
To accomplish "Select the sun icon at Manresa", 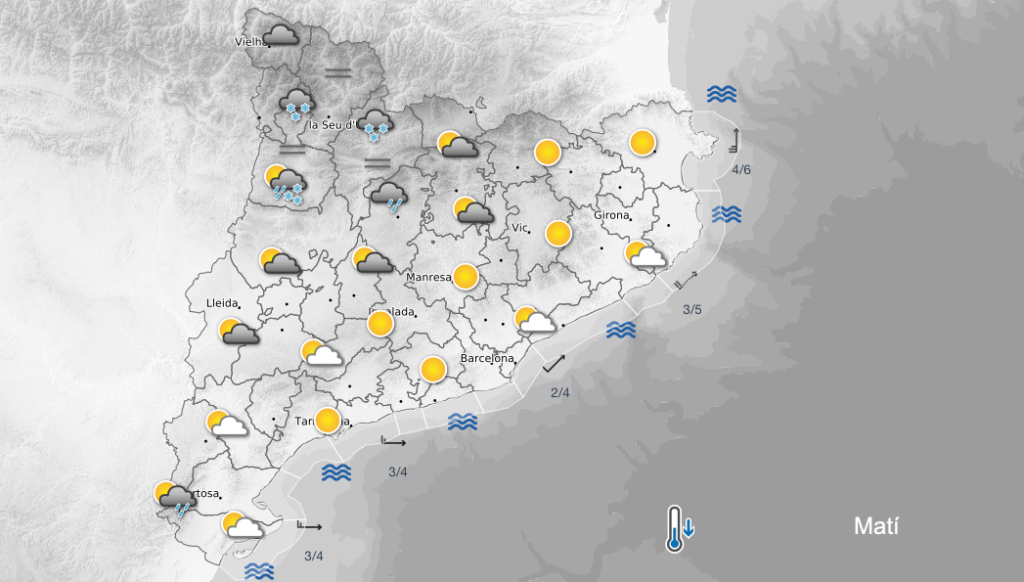I will [465, 276].
